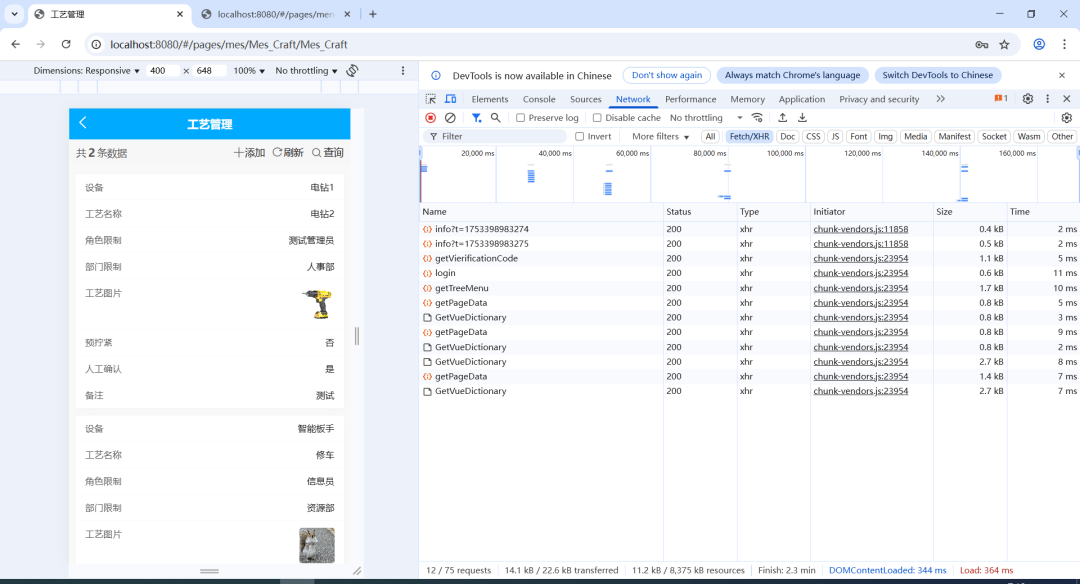The image size is (1080, 584).
Task: Click the rotate screen icon
Action: [x=353, y=71]
